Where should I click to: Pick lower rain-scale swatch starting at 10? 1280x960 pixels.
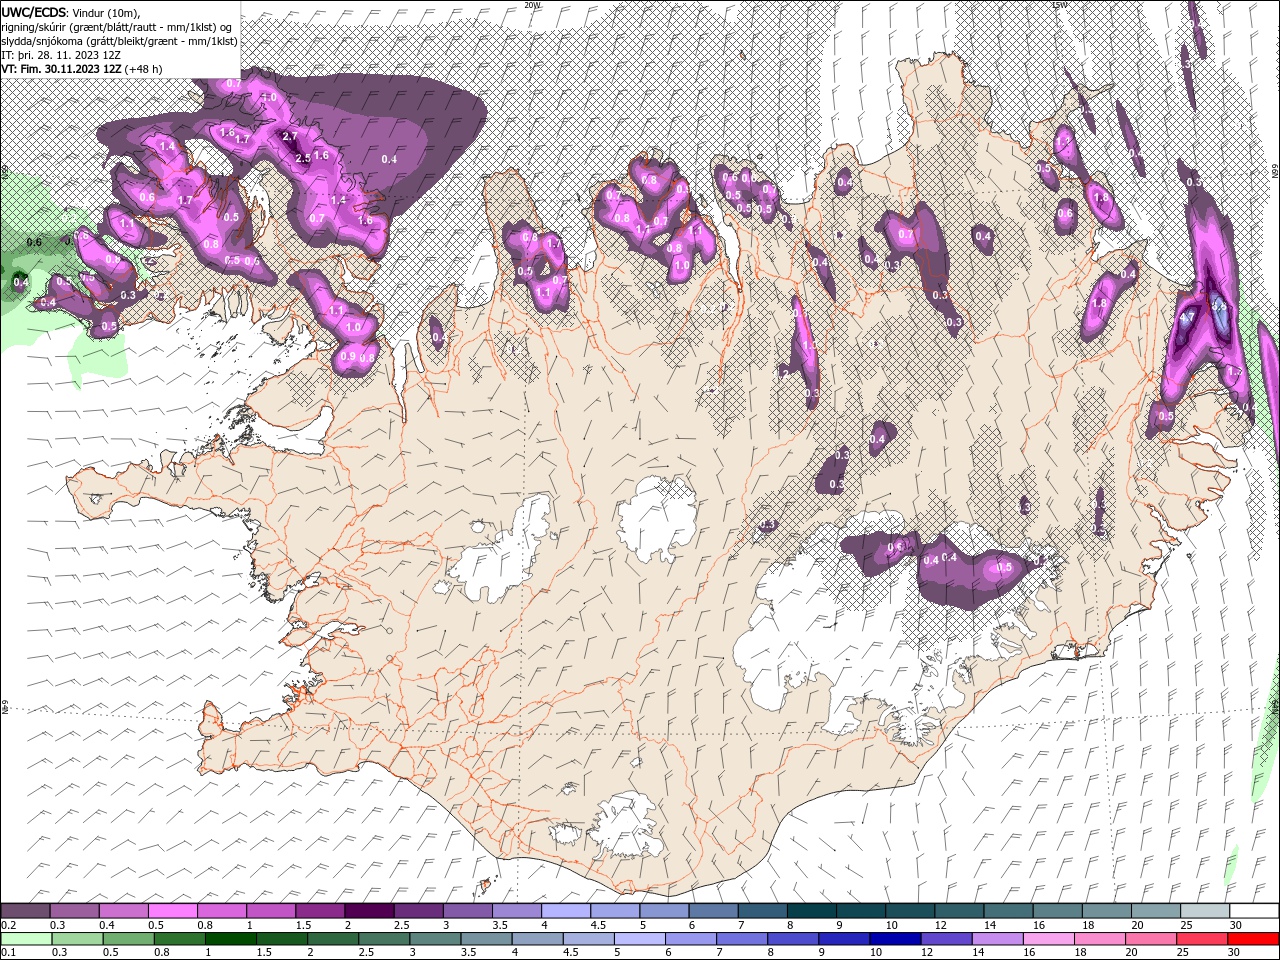coord(894,938)
